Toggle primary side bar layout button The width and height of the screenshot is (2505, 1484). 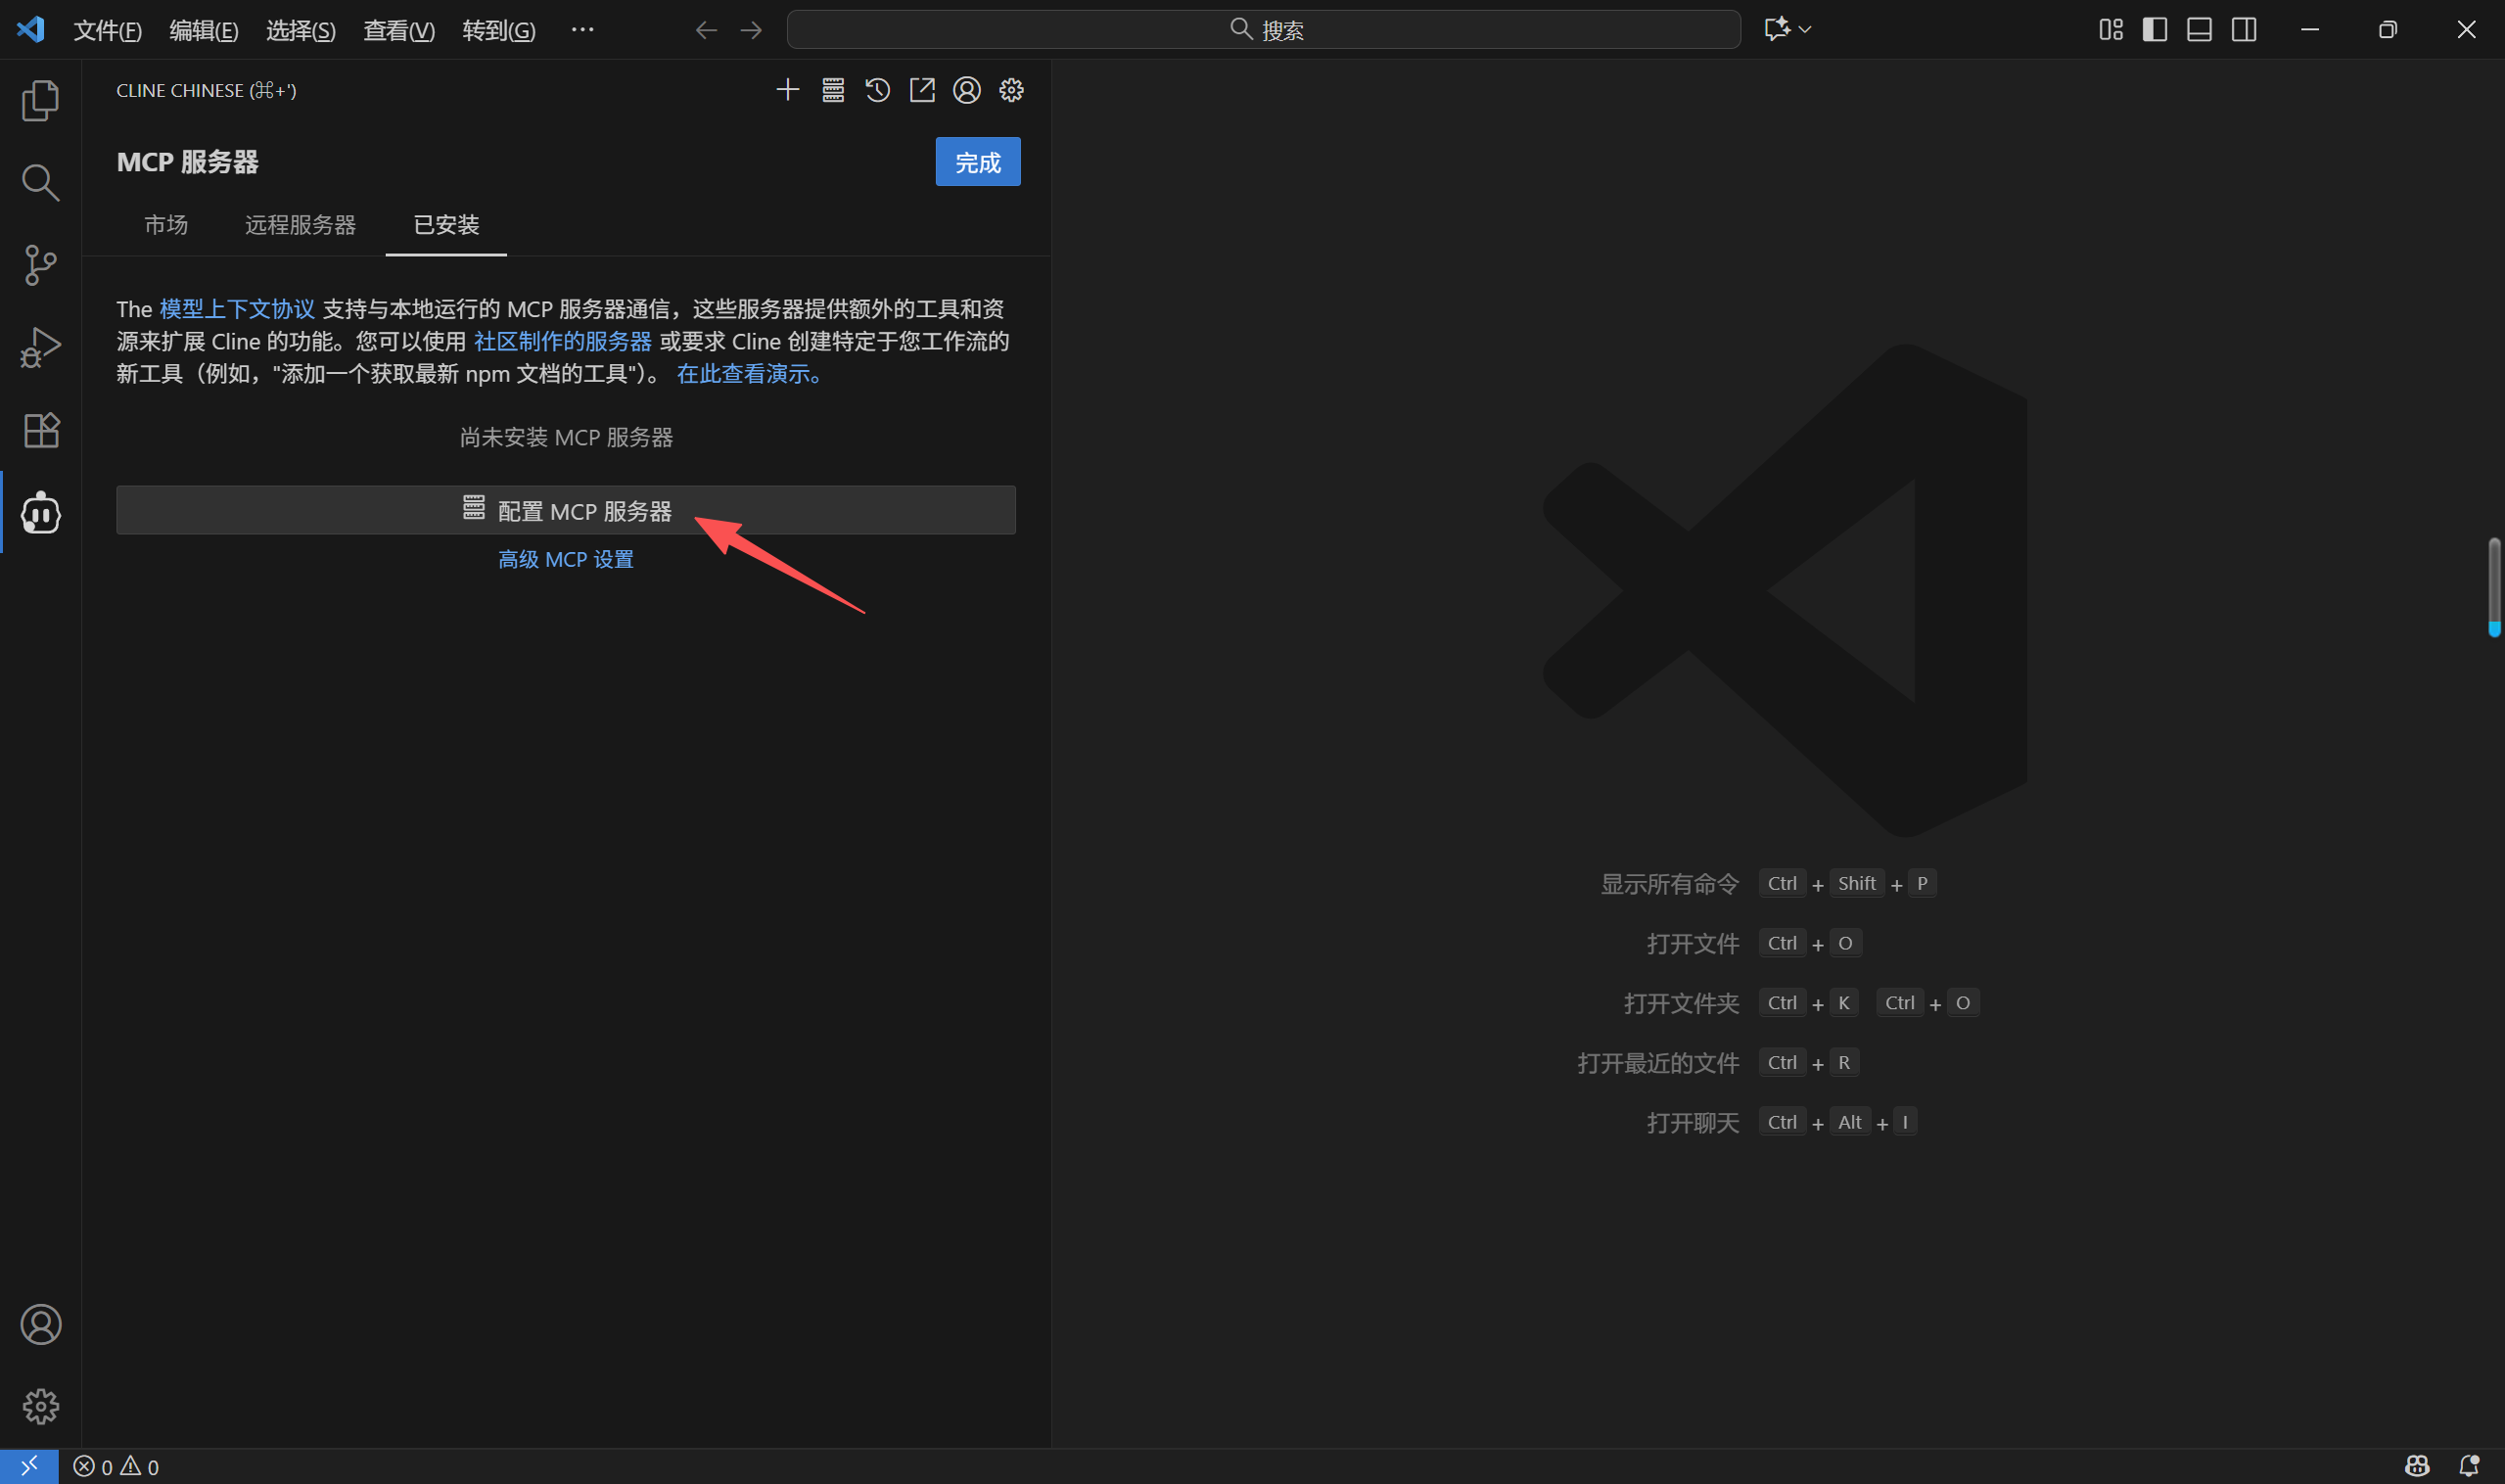[2154, 30]
